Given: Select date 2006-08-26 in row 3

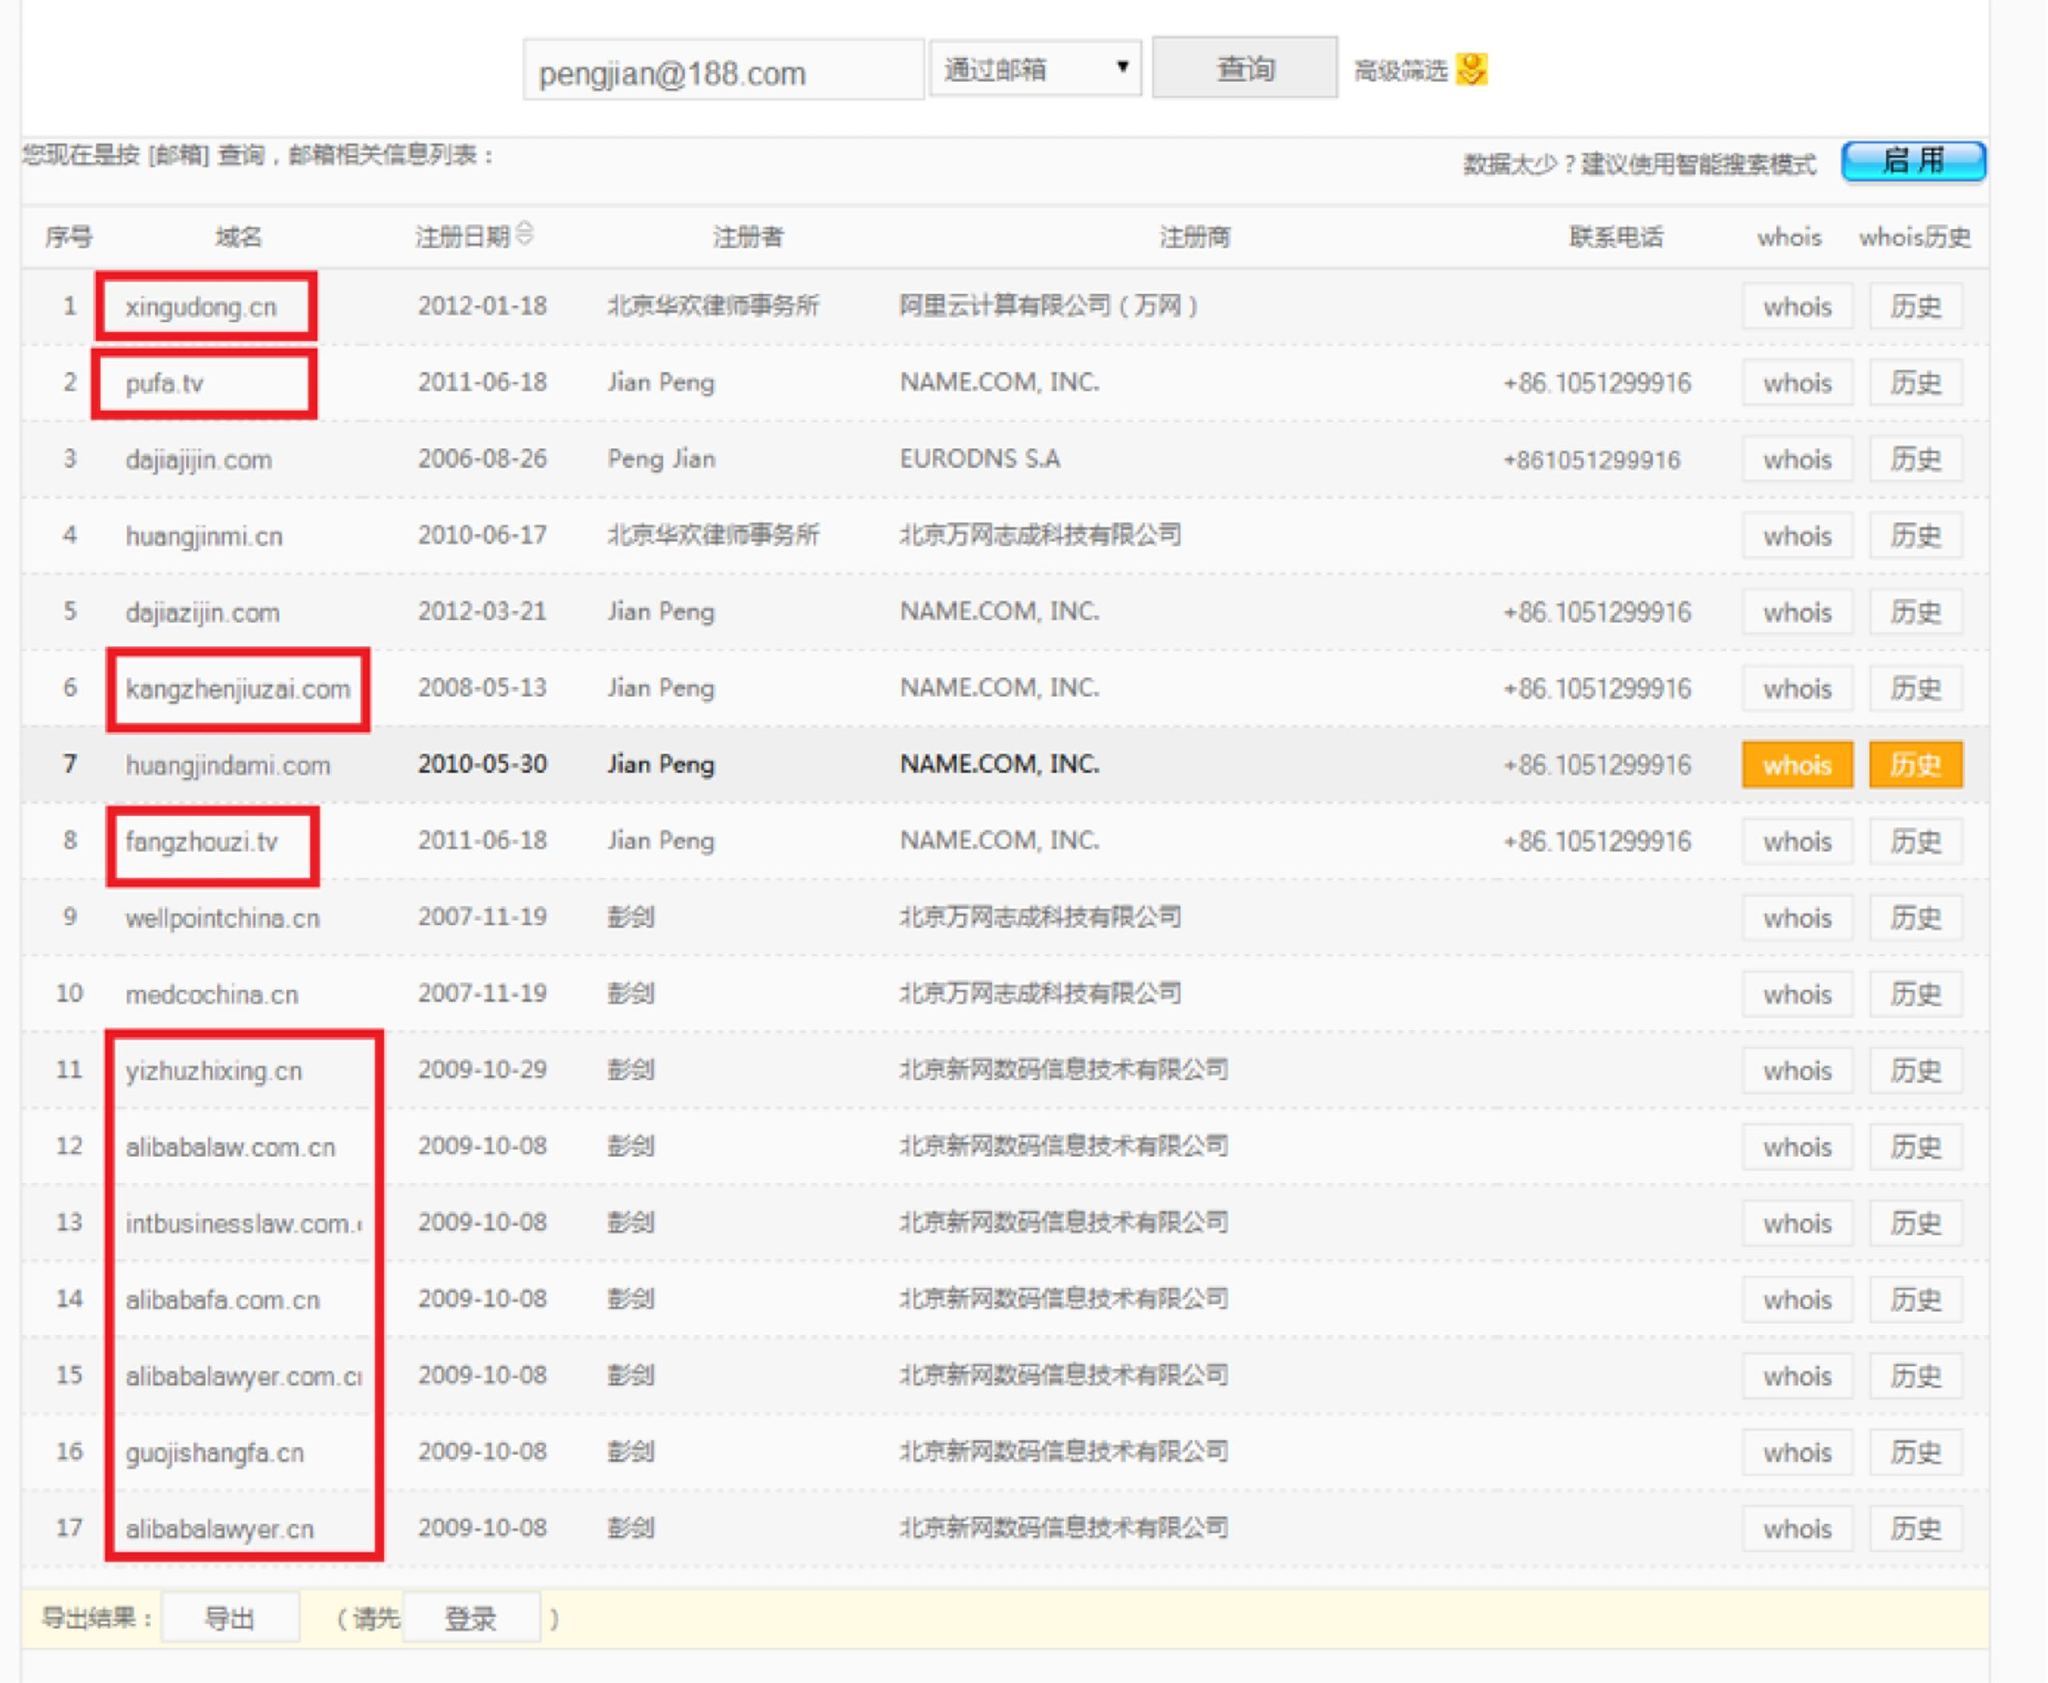Looking at the screenshot, I should (x=482, y=459).
